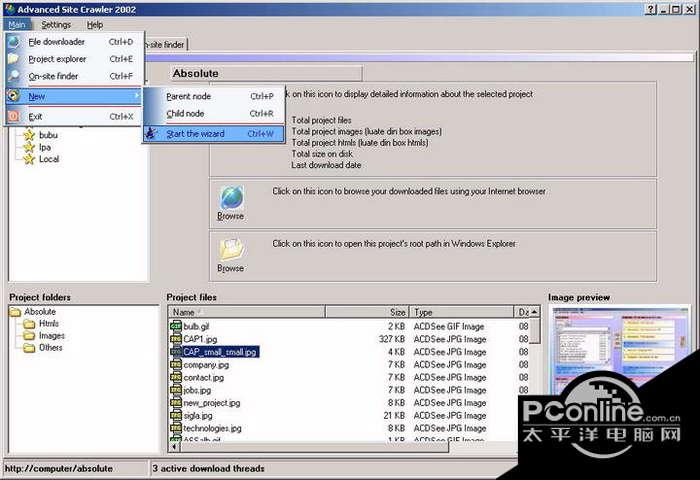Choose Project explorer menu entry
Image resolution: width=700 pixels, height=480 pixels.
(x=74, y=59)
